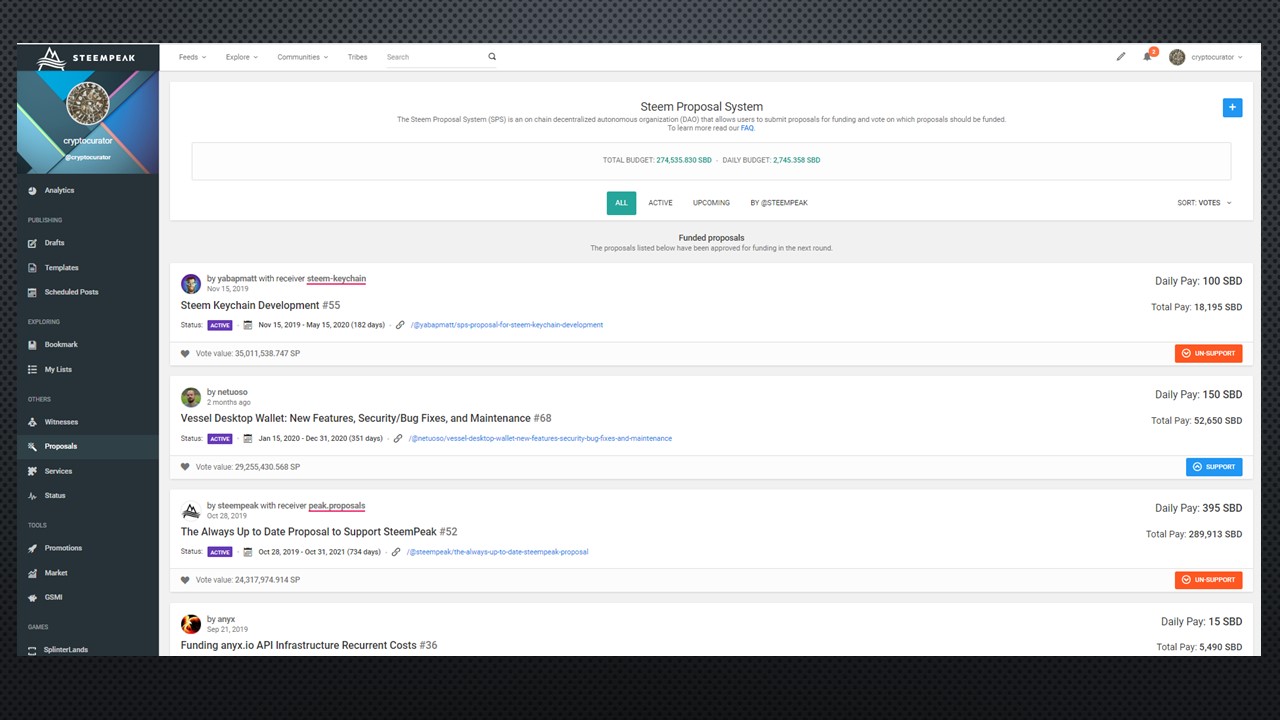Open the FAQ link
The height and width of the screenshot is (720, 1280).
pos(747,128)
